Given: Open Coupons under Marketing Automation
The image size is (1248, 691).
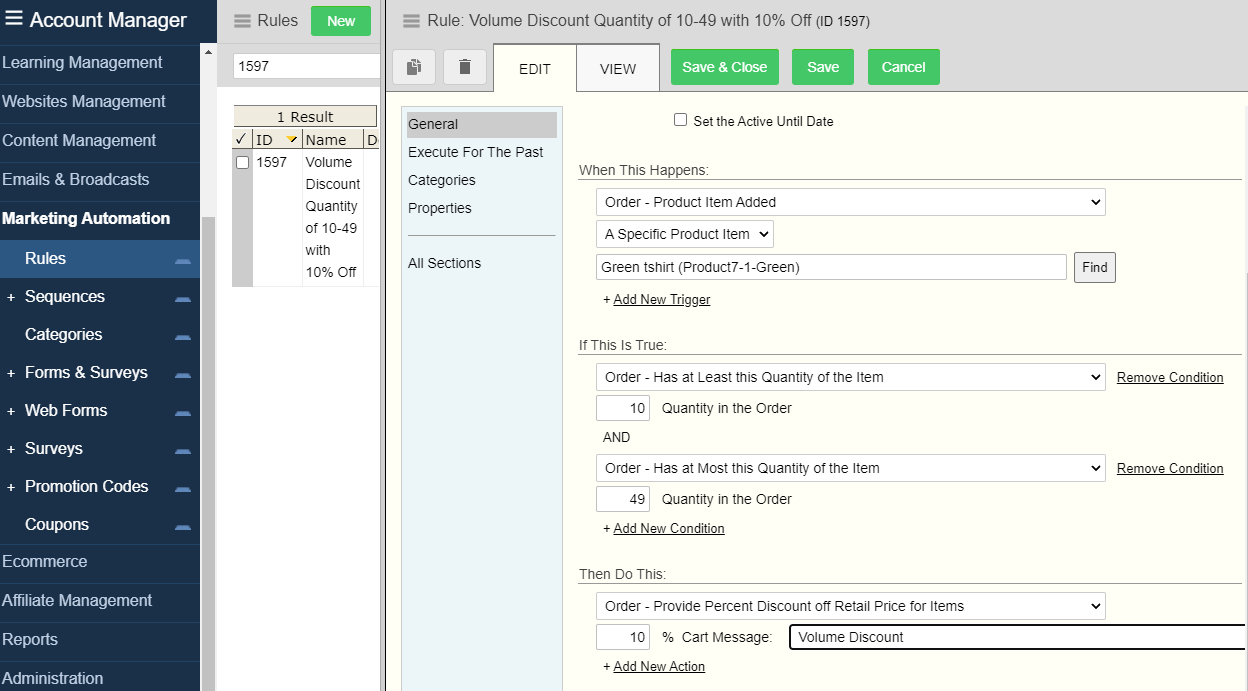Looking at the screenshot, I should pyautogui.click(x=57, y=525).
